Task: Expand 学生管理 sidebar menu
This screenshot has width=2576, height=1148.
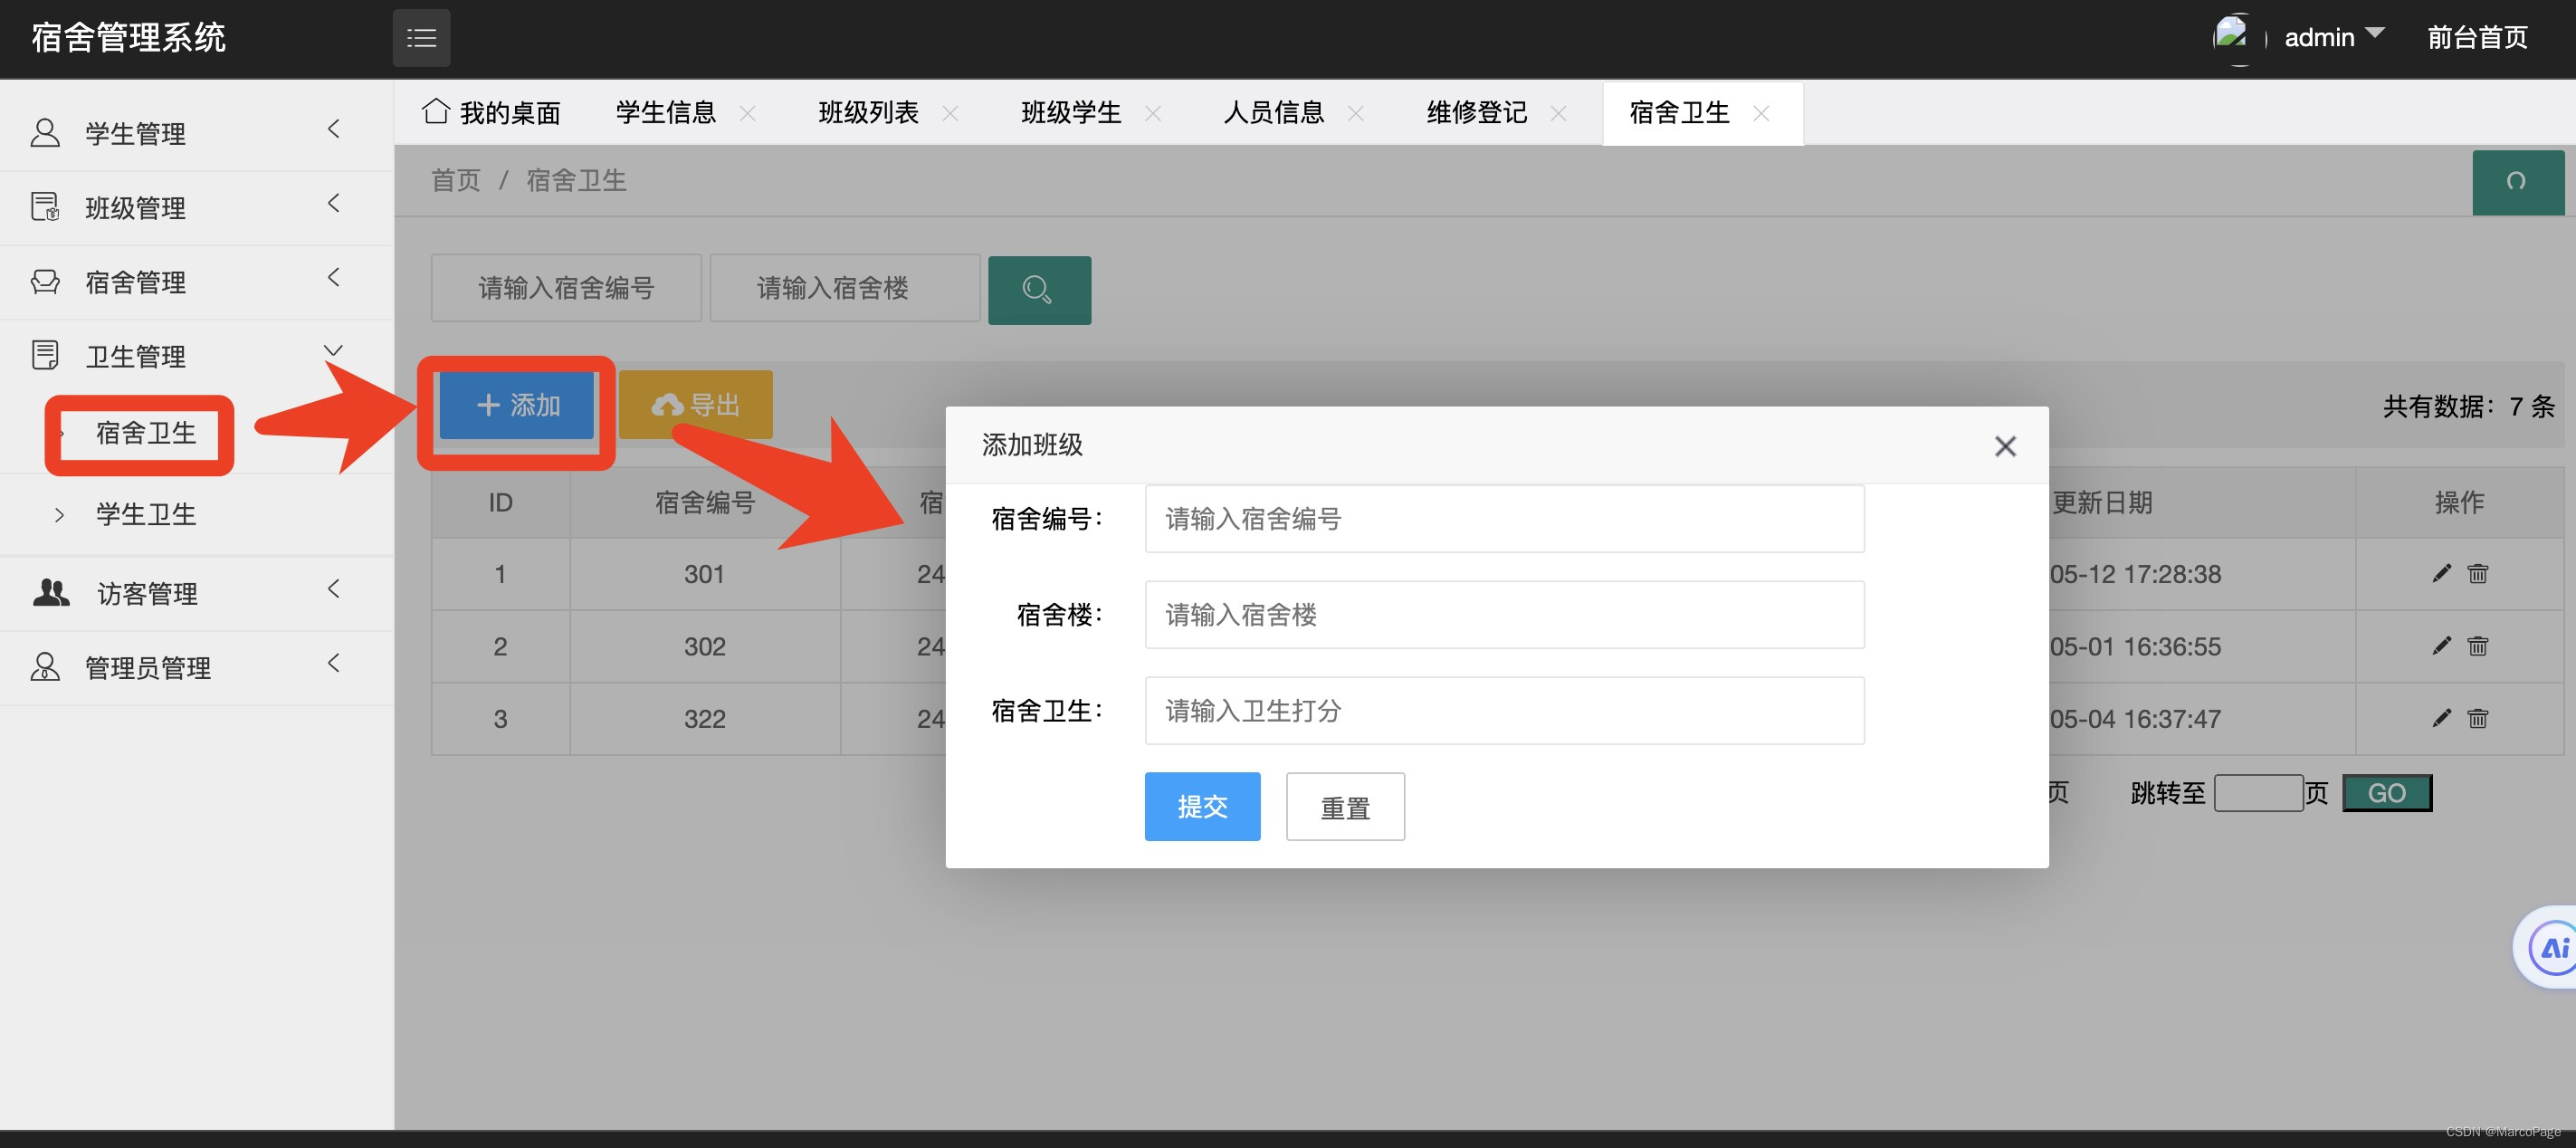Action: [x=196, y=133]
